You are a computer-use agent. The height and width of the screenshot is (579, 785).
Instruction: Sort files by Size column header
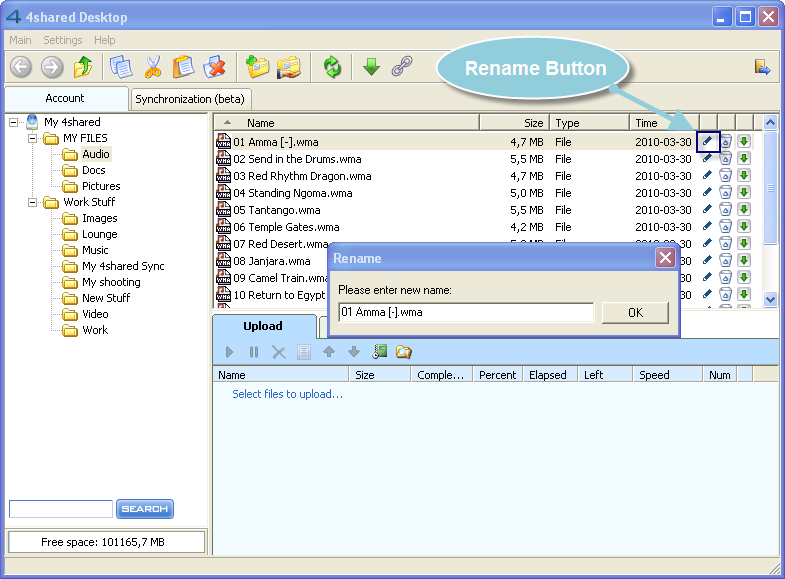coord(515,123)
